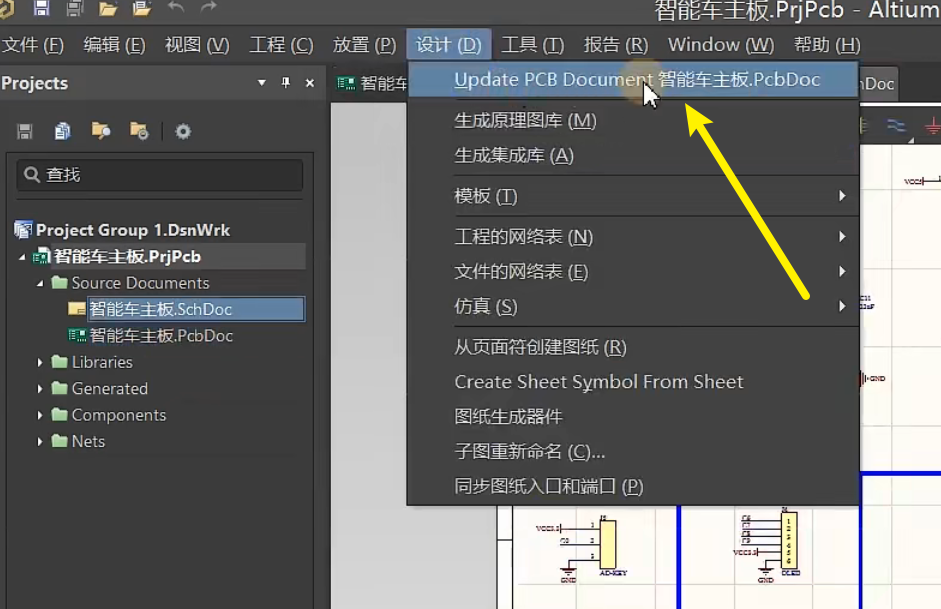Select the place wire tool icon
Image resolution: width=941 pixels, height=609 pixels.
[x=896, y=125]
